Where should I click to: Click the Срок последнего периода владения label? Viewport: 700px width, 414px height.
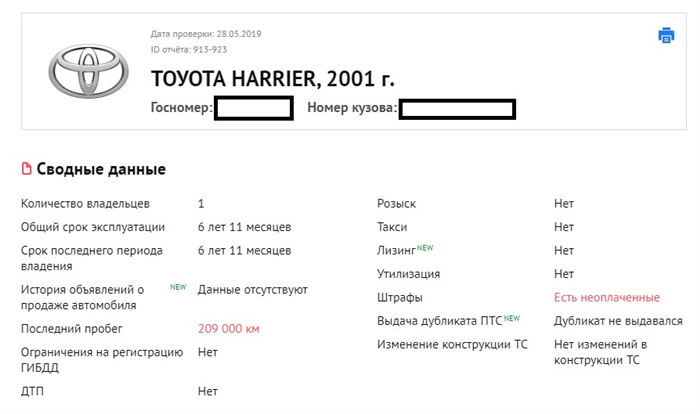point(92,258)
